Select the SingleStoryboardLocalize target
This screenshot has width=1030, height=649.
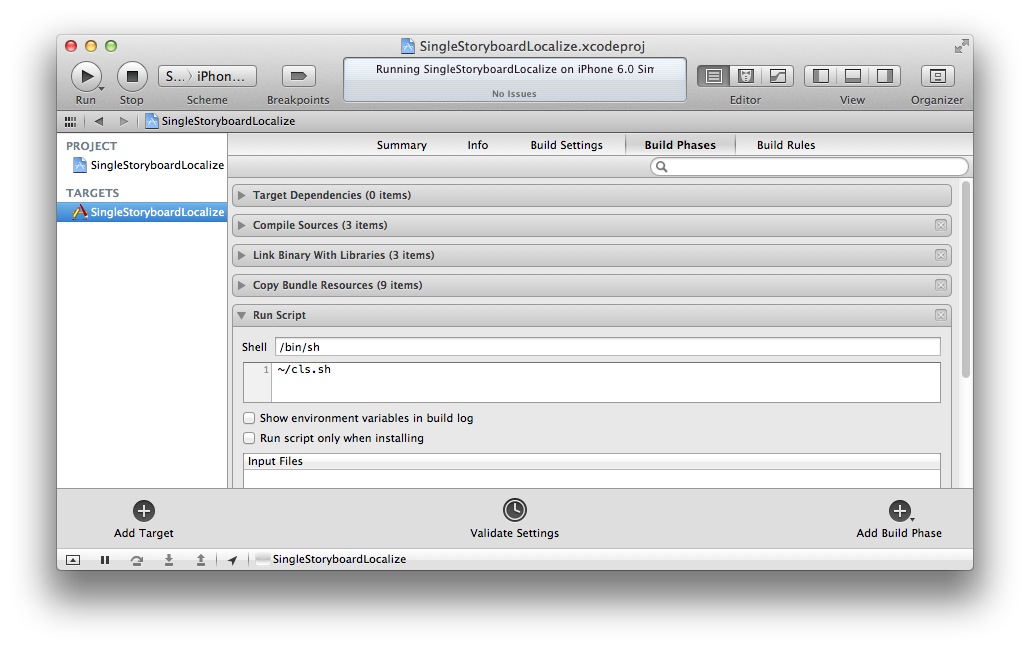point(142,212)
